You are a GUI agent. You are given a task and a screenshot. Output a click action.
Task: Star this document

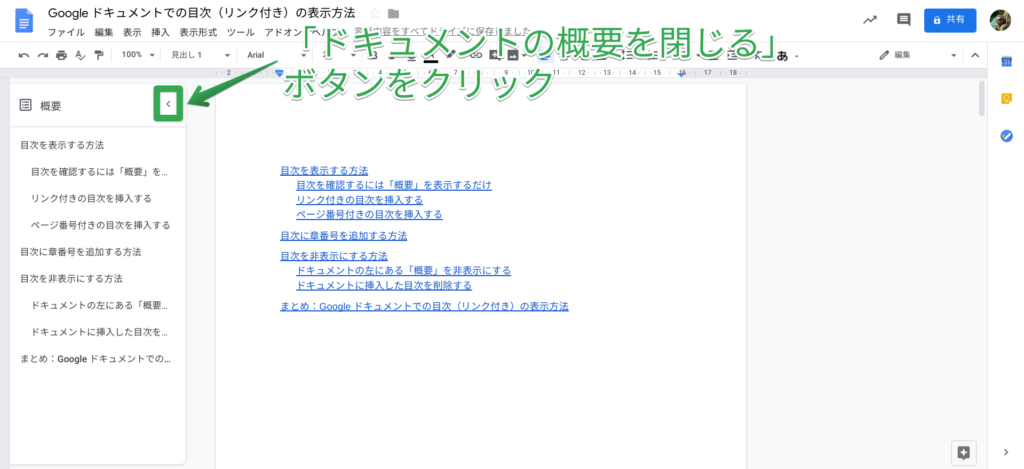375,14
